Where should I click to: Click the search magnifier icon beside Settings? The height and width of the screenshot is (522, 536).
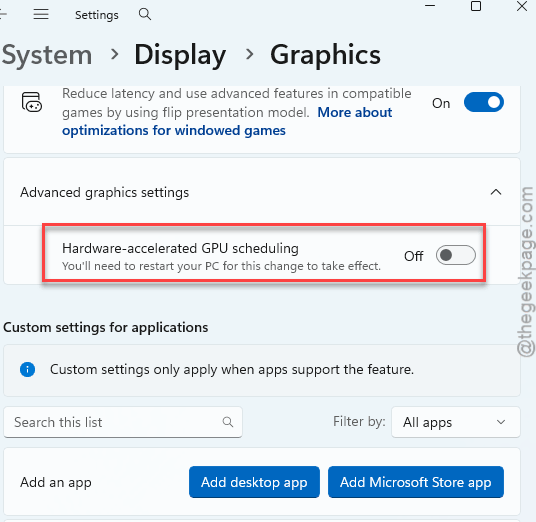[x=145, y=14]
